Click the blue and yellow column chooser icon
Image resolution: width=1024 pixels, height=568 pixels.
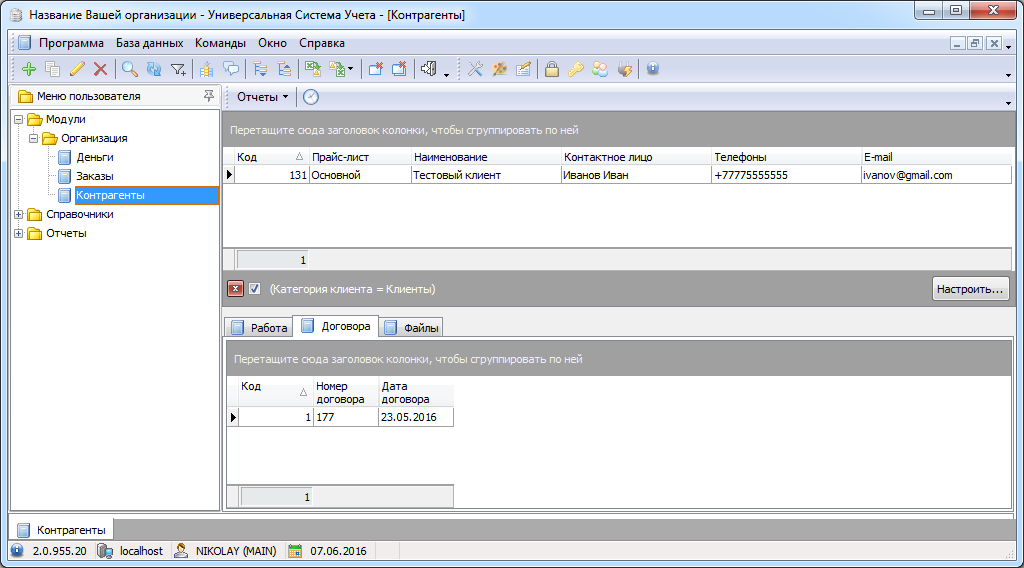click(207, 69)
